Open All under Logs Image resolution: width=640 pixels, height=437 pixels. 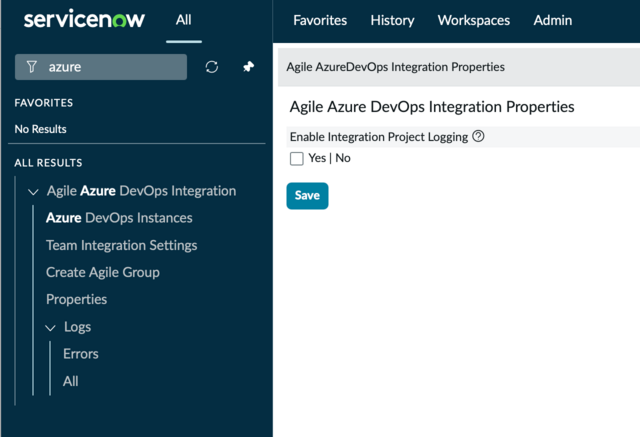click(x=71, y=381)
